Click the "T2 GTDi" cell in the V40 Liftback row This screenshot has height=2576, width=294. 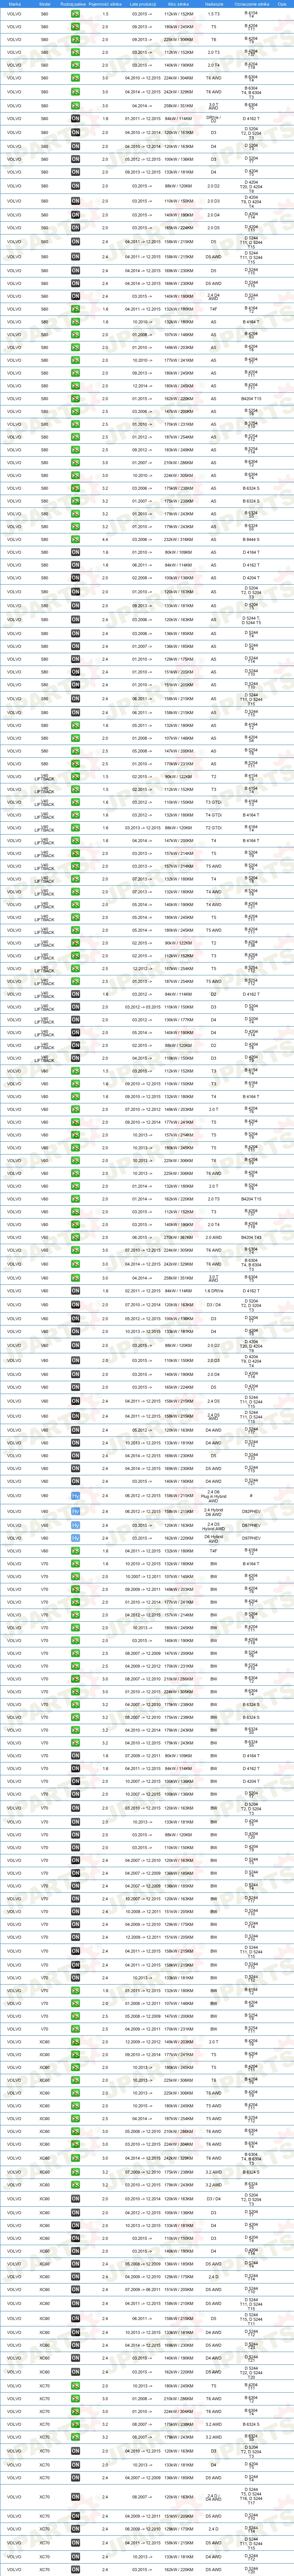214,828
